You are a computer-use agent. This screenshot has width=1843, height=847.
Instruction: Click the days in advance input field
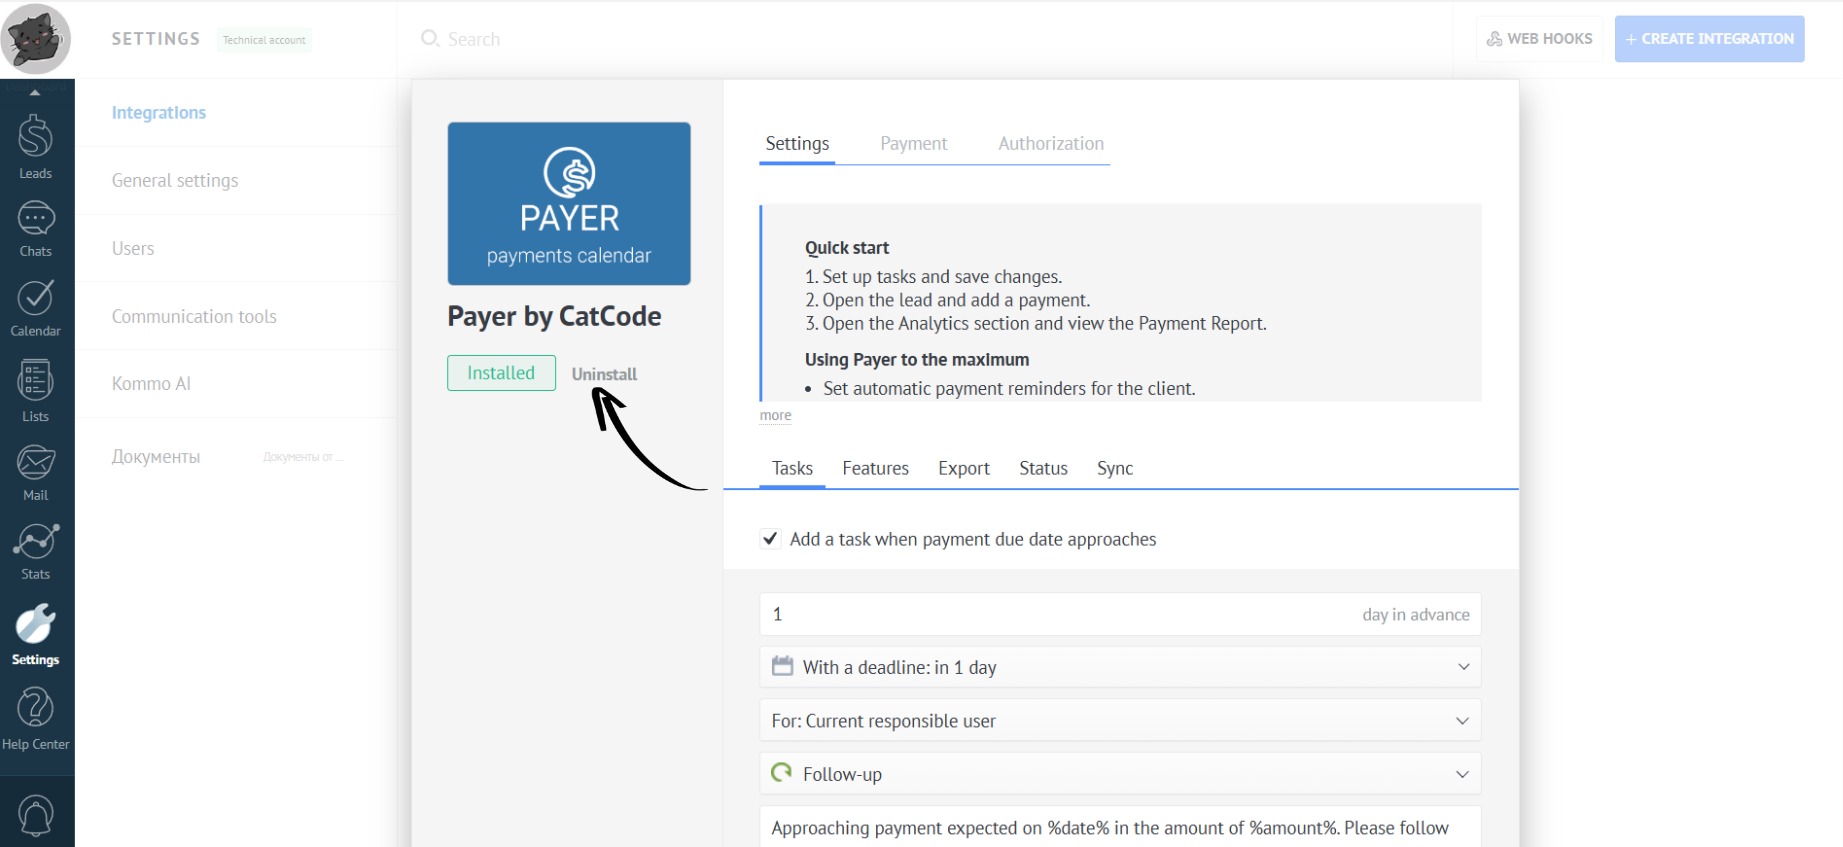pyautogui.click(x=1050, y=614)
